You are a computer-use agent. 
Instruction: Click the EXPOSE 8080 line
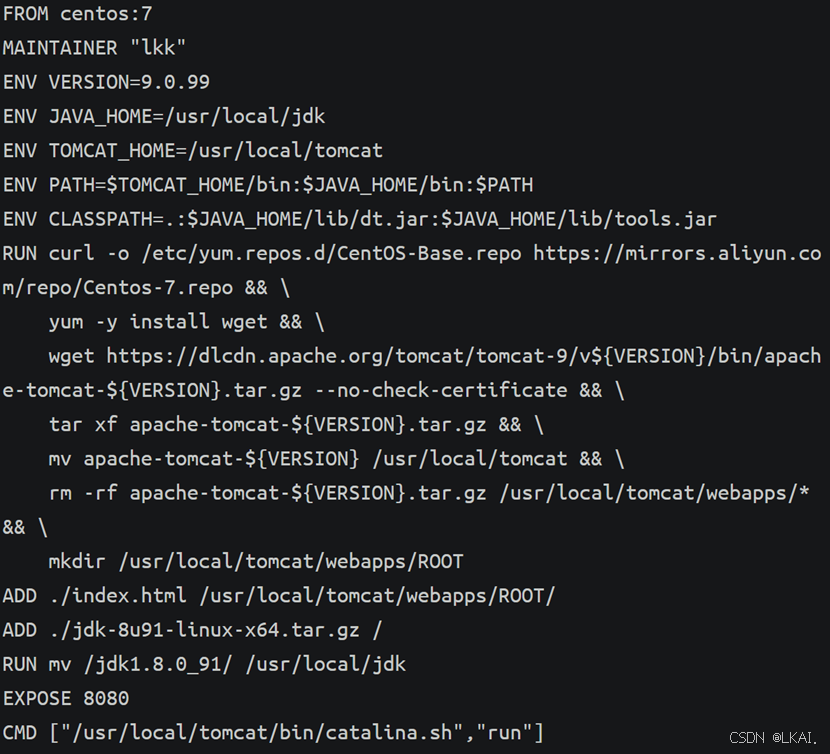[x=66, y=698]
